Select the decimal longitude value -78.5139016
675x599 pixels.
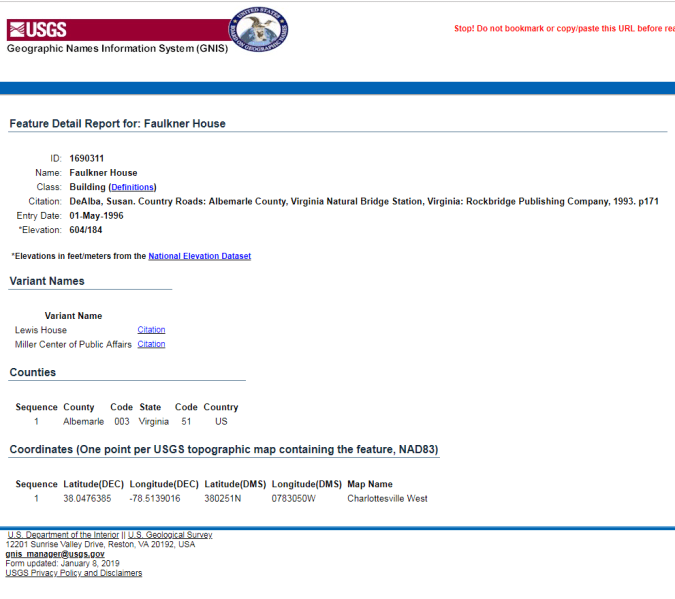click(155, 498)
